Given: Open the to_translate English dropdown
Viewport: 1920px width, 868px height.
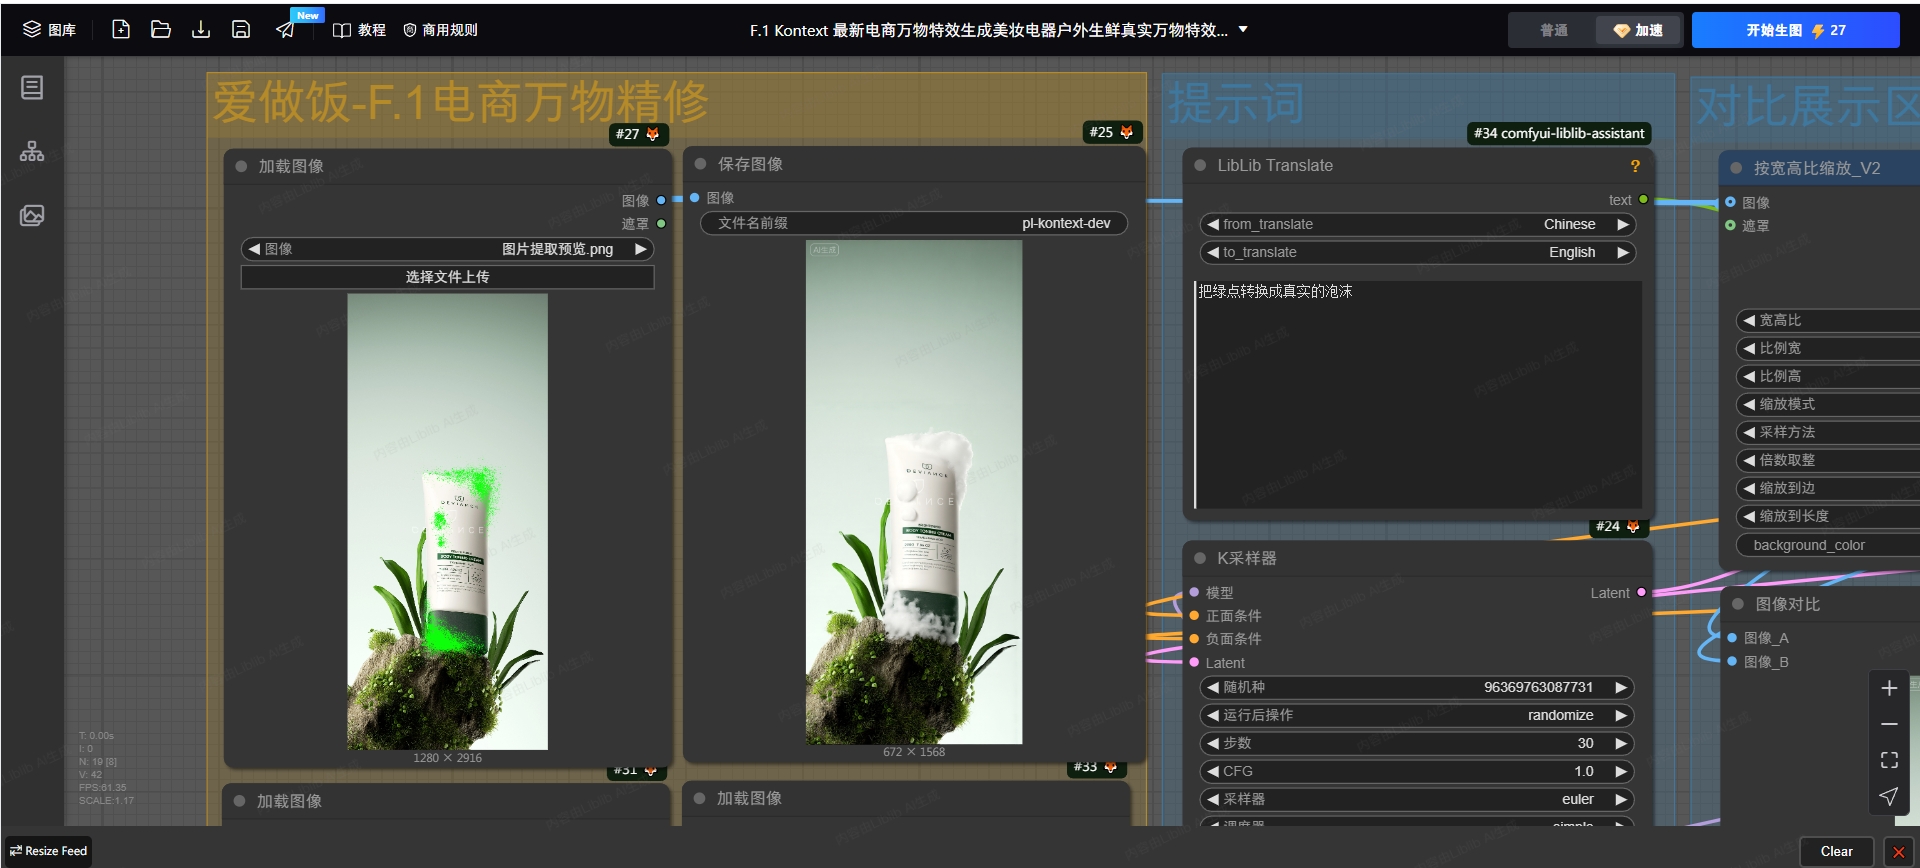Looking at the screenshot, I should (x=1417, y=252).
